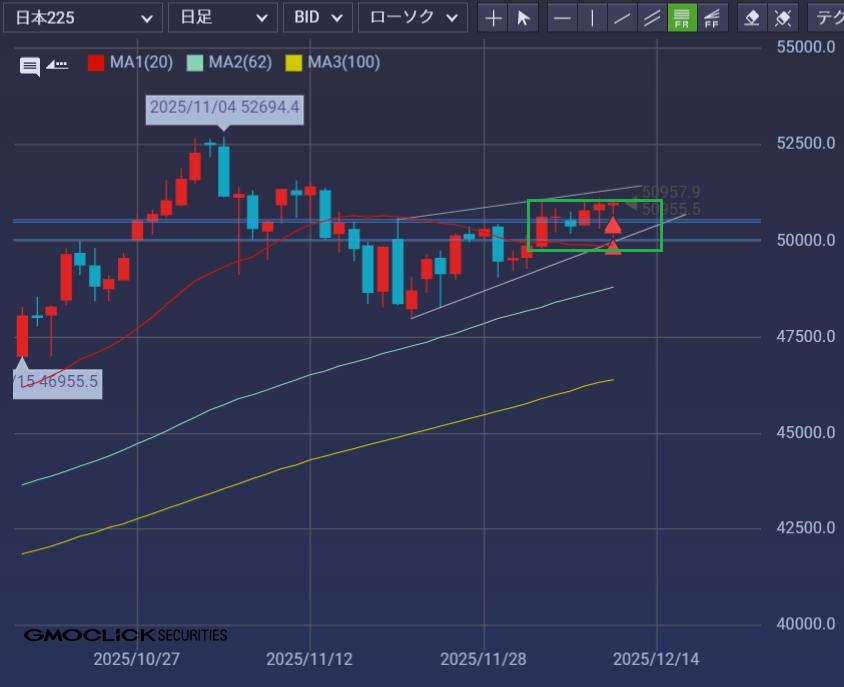Choose the vertical line drawing tool

tap(593, 18)
